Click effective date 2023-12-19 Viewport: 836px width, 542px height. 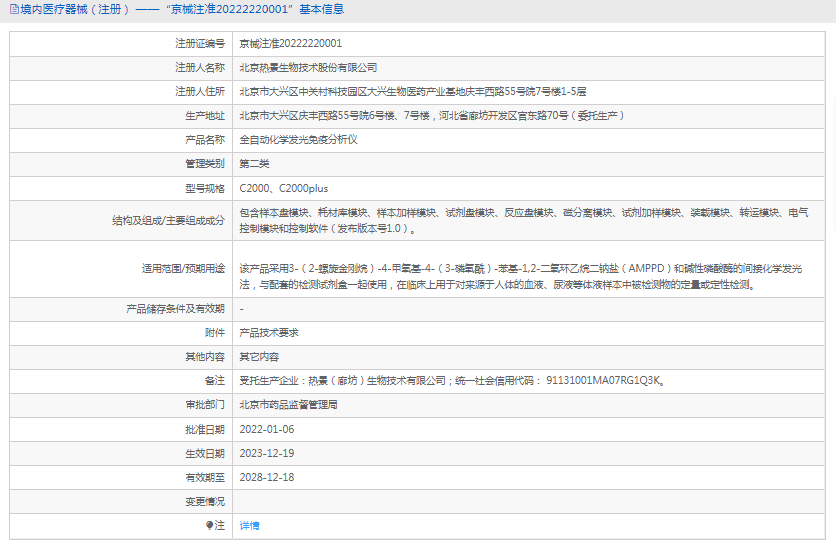[267, 453]
